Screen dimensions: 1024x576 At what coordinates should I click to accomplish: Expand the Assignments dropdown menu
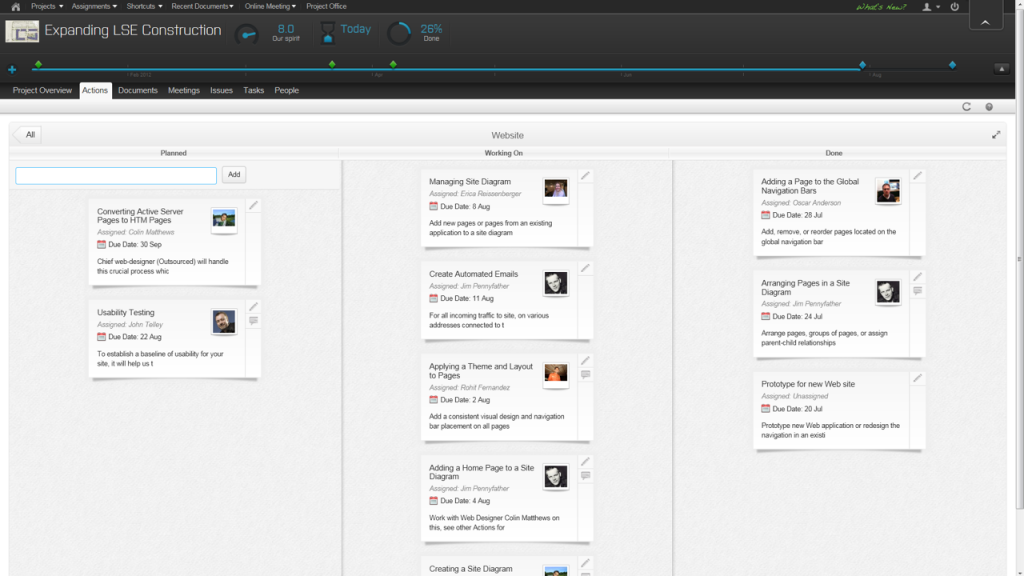point(94,7)
